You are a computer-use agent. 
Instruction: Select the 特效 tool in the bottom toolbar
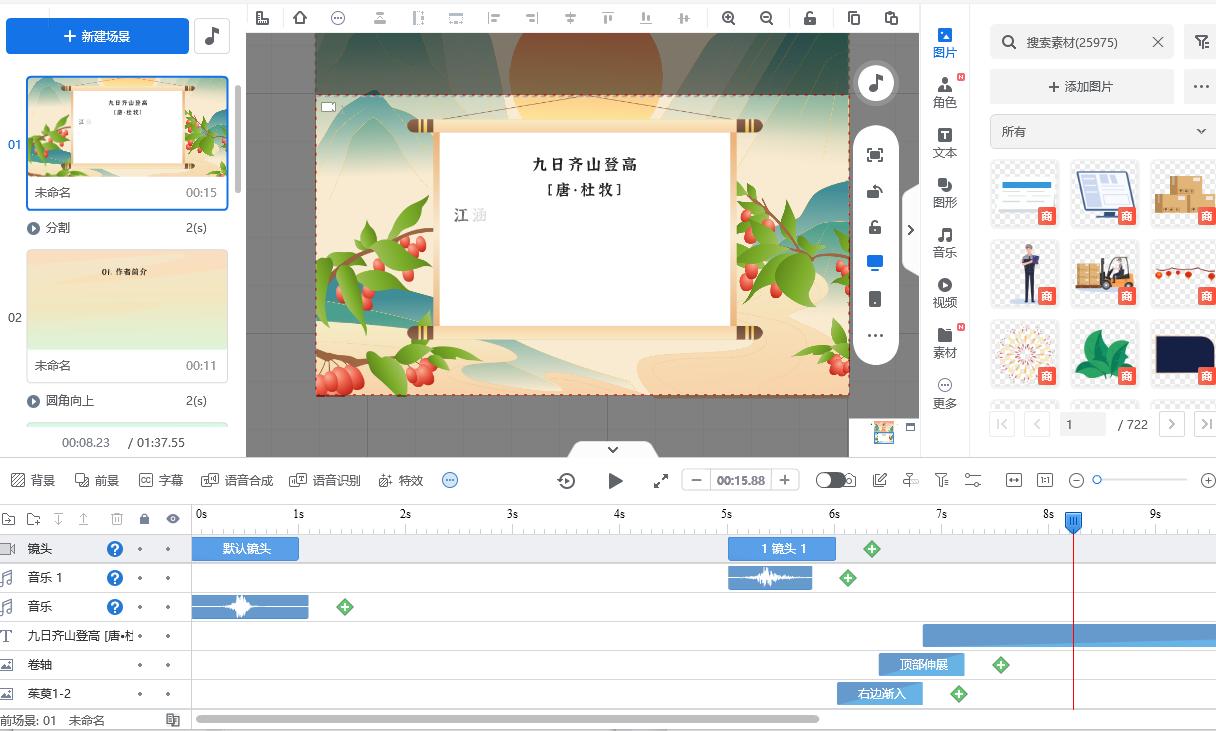coord(399,480)
